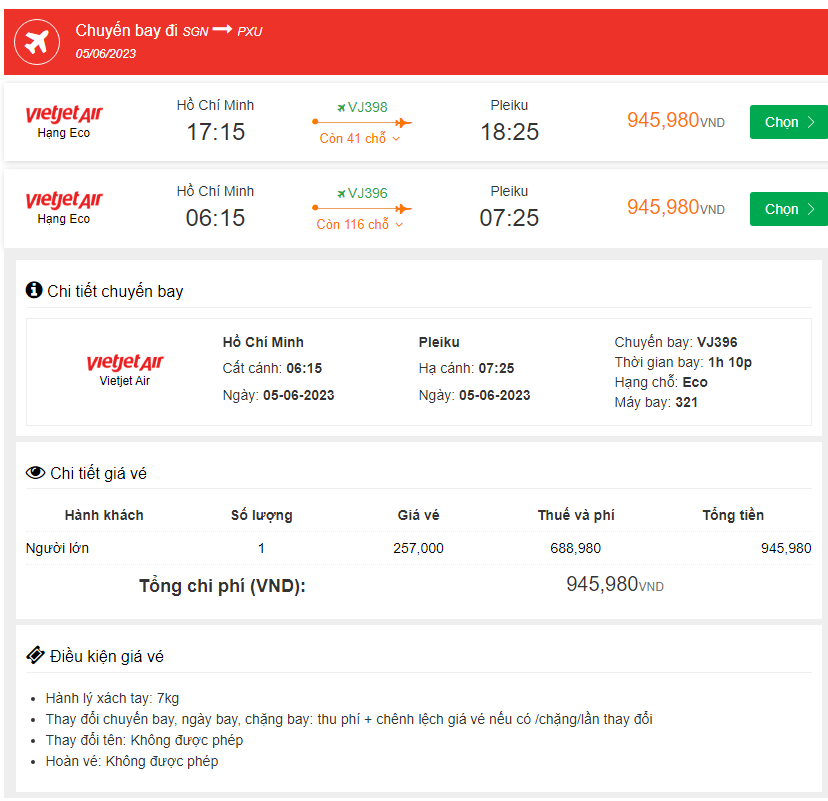Expand the "Còn 41 chỗ" seats dropdown
Image resolution: width=828 pixels, height=801 pixels.
(x=360, y=139)
